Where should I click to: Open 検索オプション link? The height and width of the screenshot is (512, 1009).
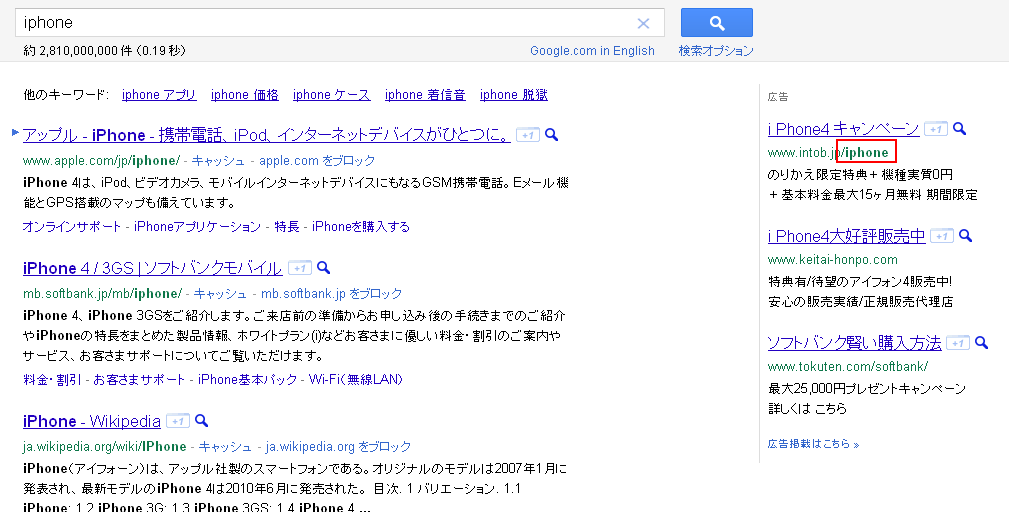[x=716, y=51]
